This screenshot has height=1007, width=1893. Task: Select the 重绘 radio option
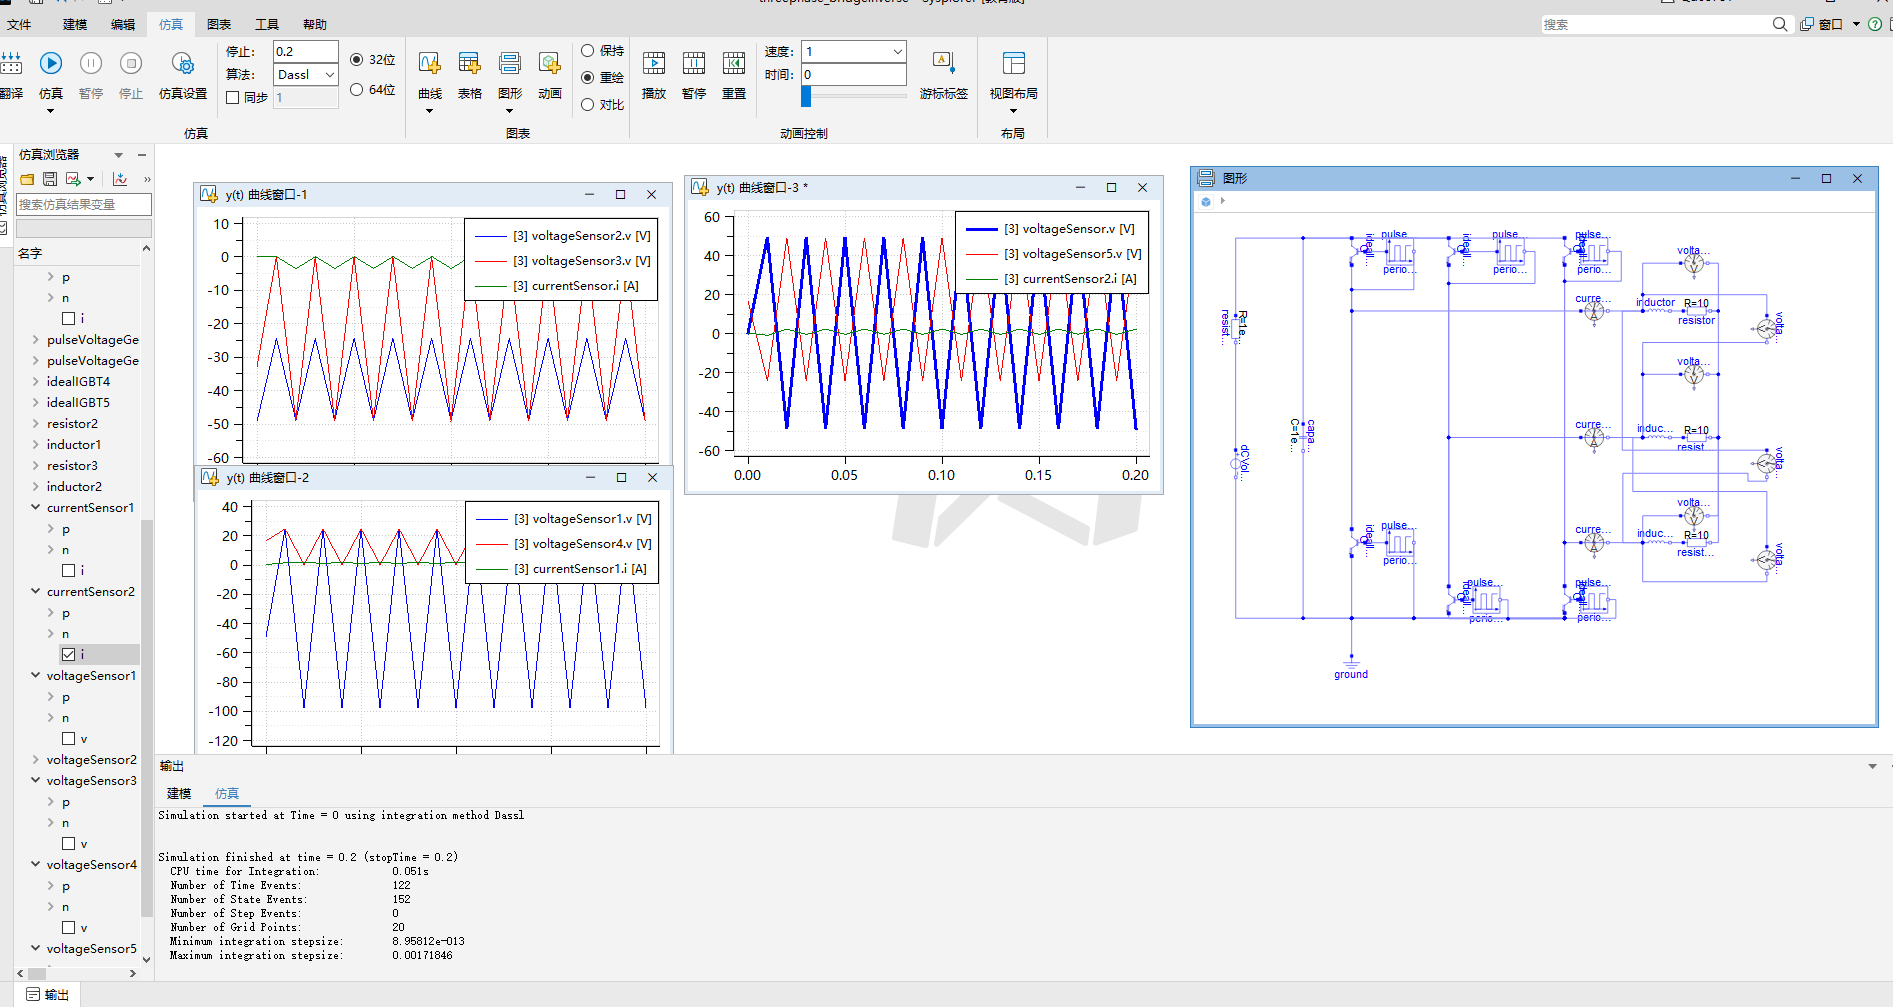pyautogui.click(x=588, y=77)
